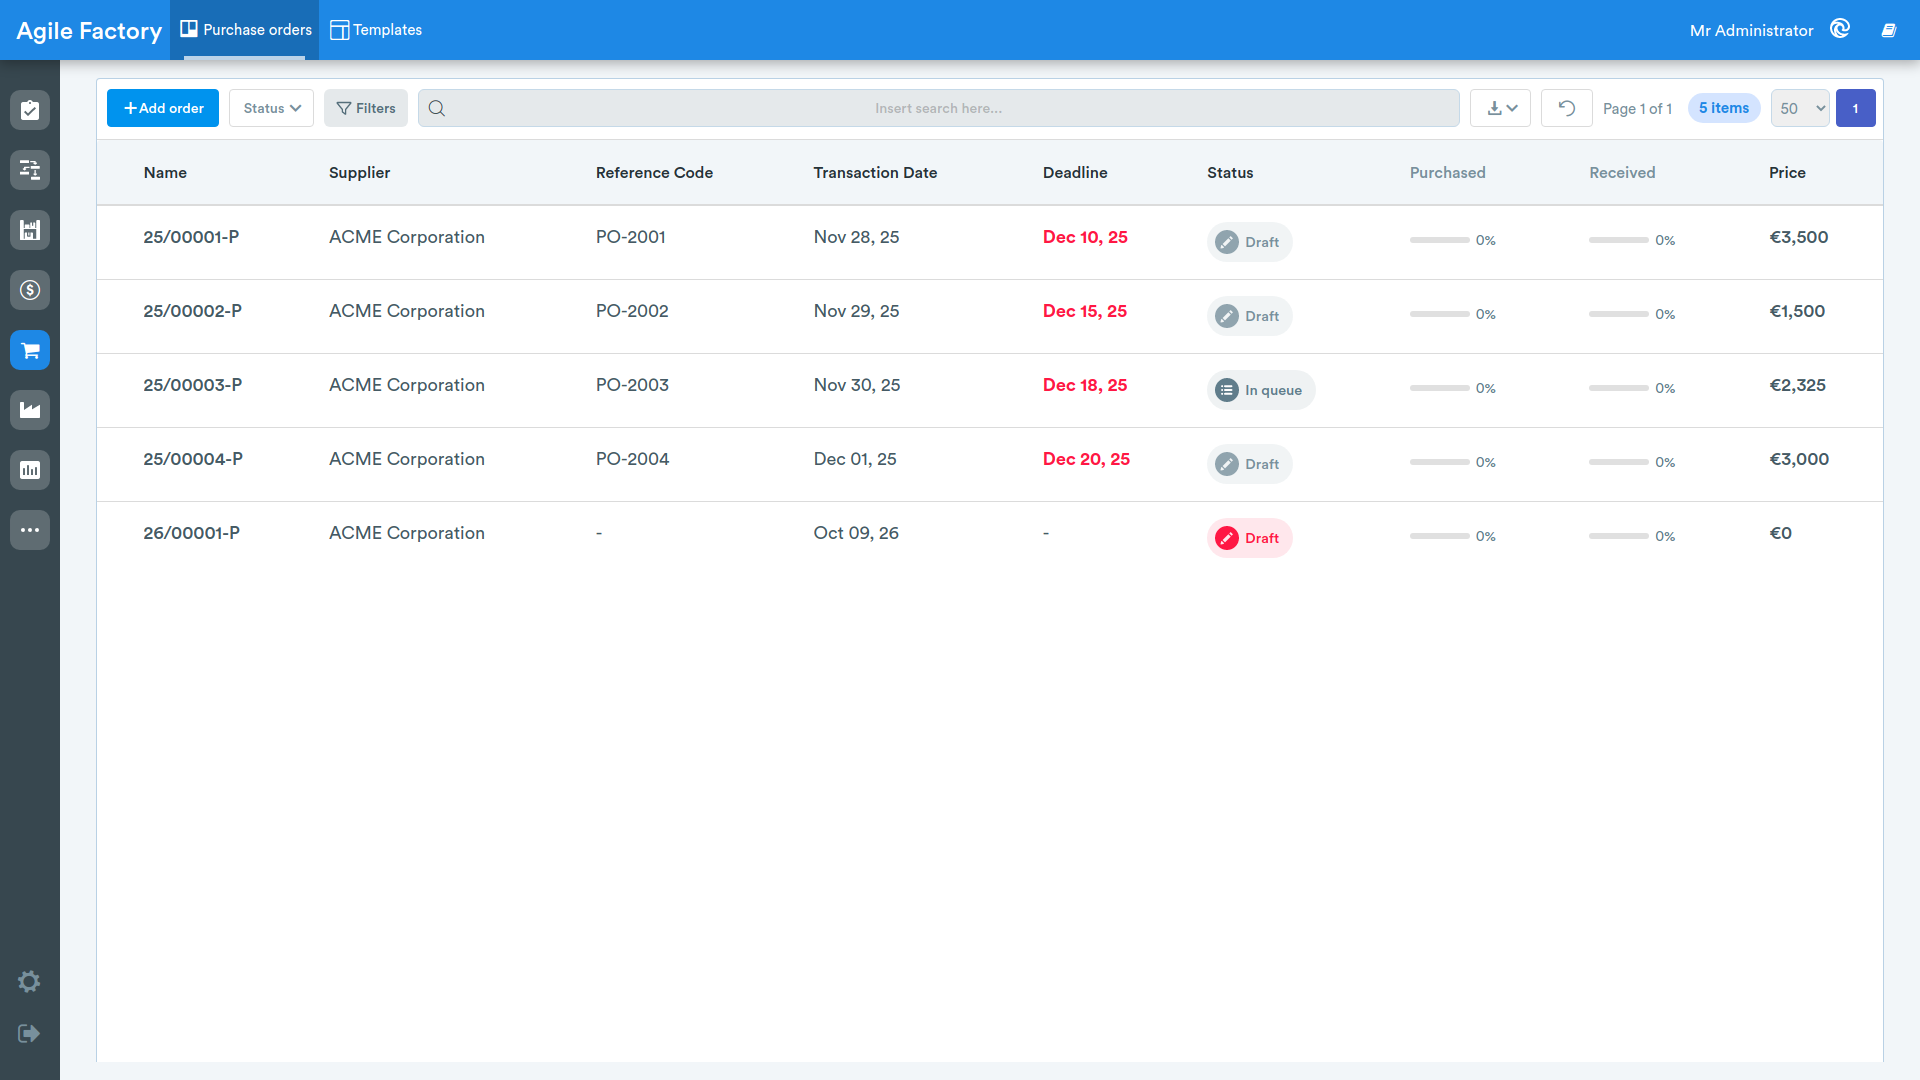
Task: Open the shopping cart purchases sidebar icon
Action: [x=30, y=350]
